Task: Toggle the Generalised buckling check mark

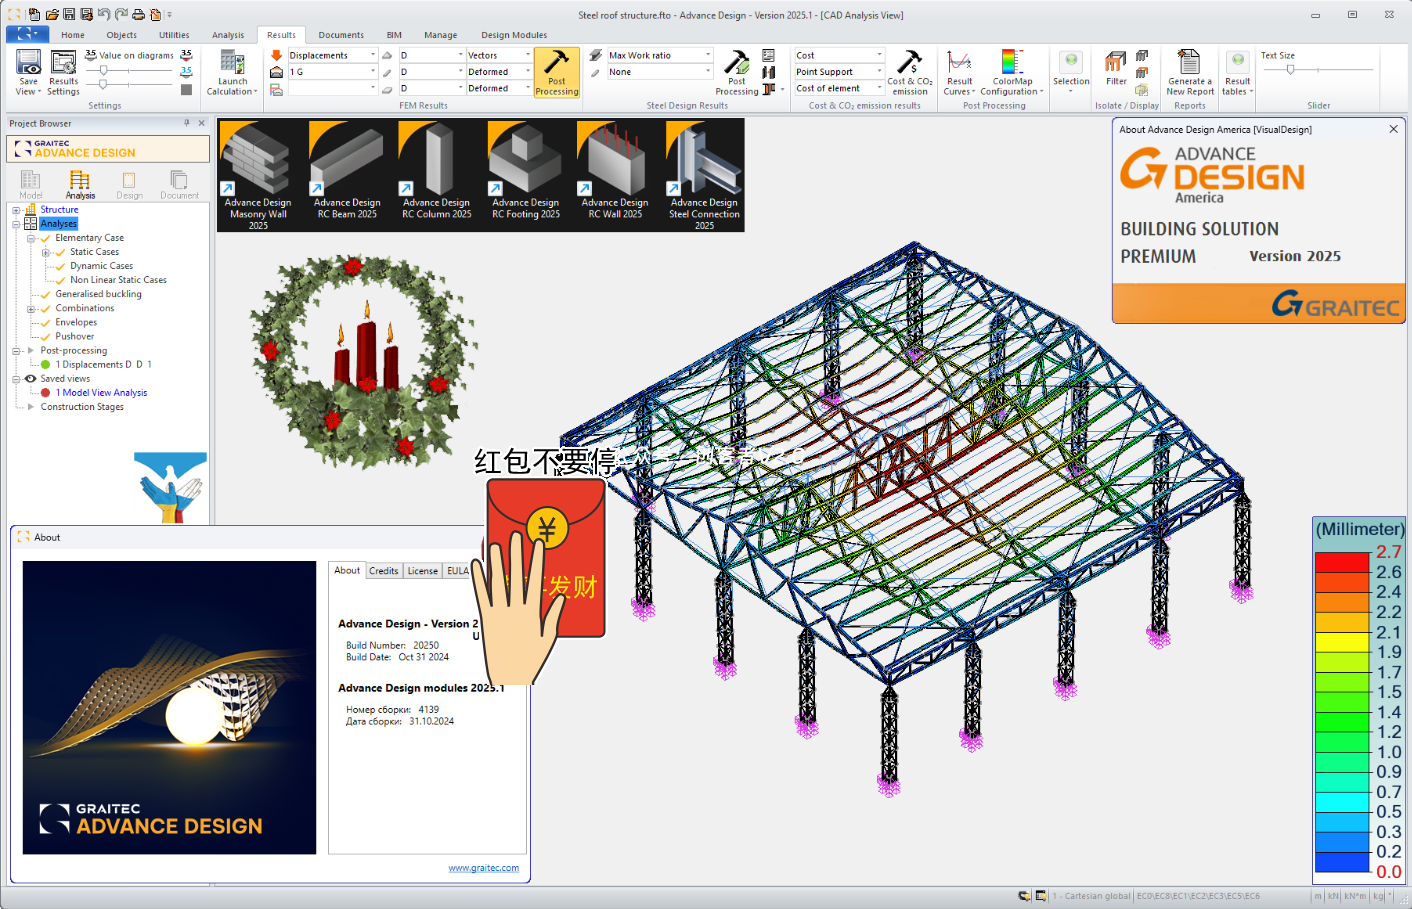Action: [x=46, y=294]
